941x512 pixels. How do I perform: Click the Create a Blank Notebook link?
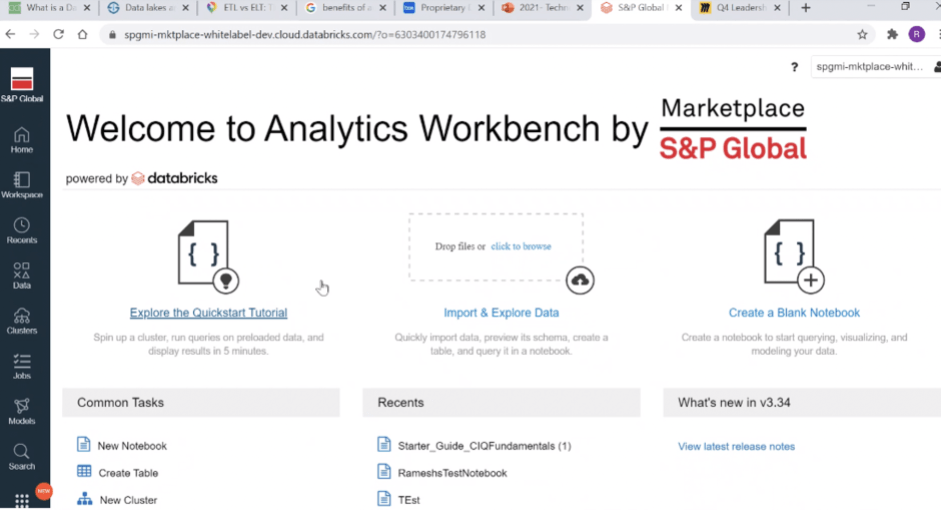click(x=794, y=313)
